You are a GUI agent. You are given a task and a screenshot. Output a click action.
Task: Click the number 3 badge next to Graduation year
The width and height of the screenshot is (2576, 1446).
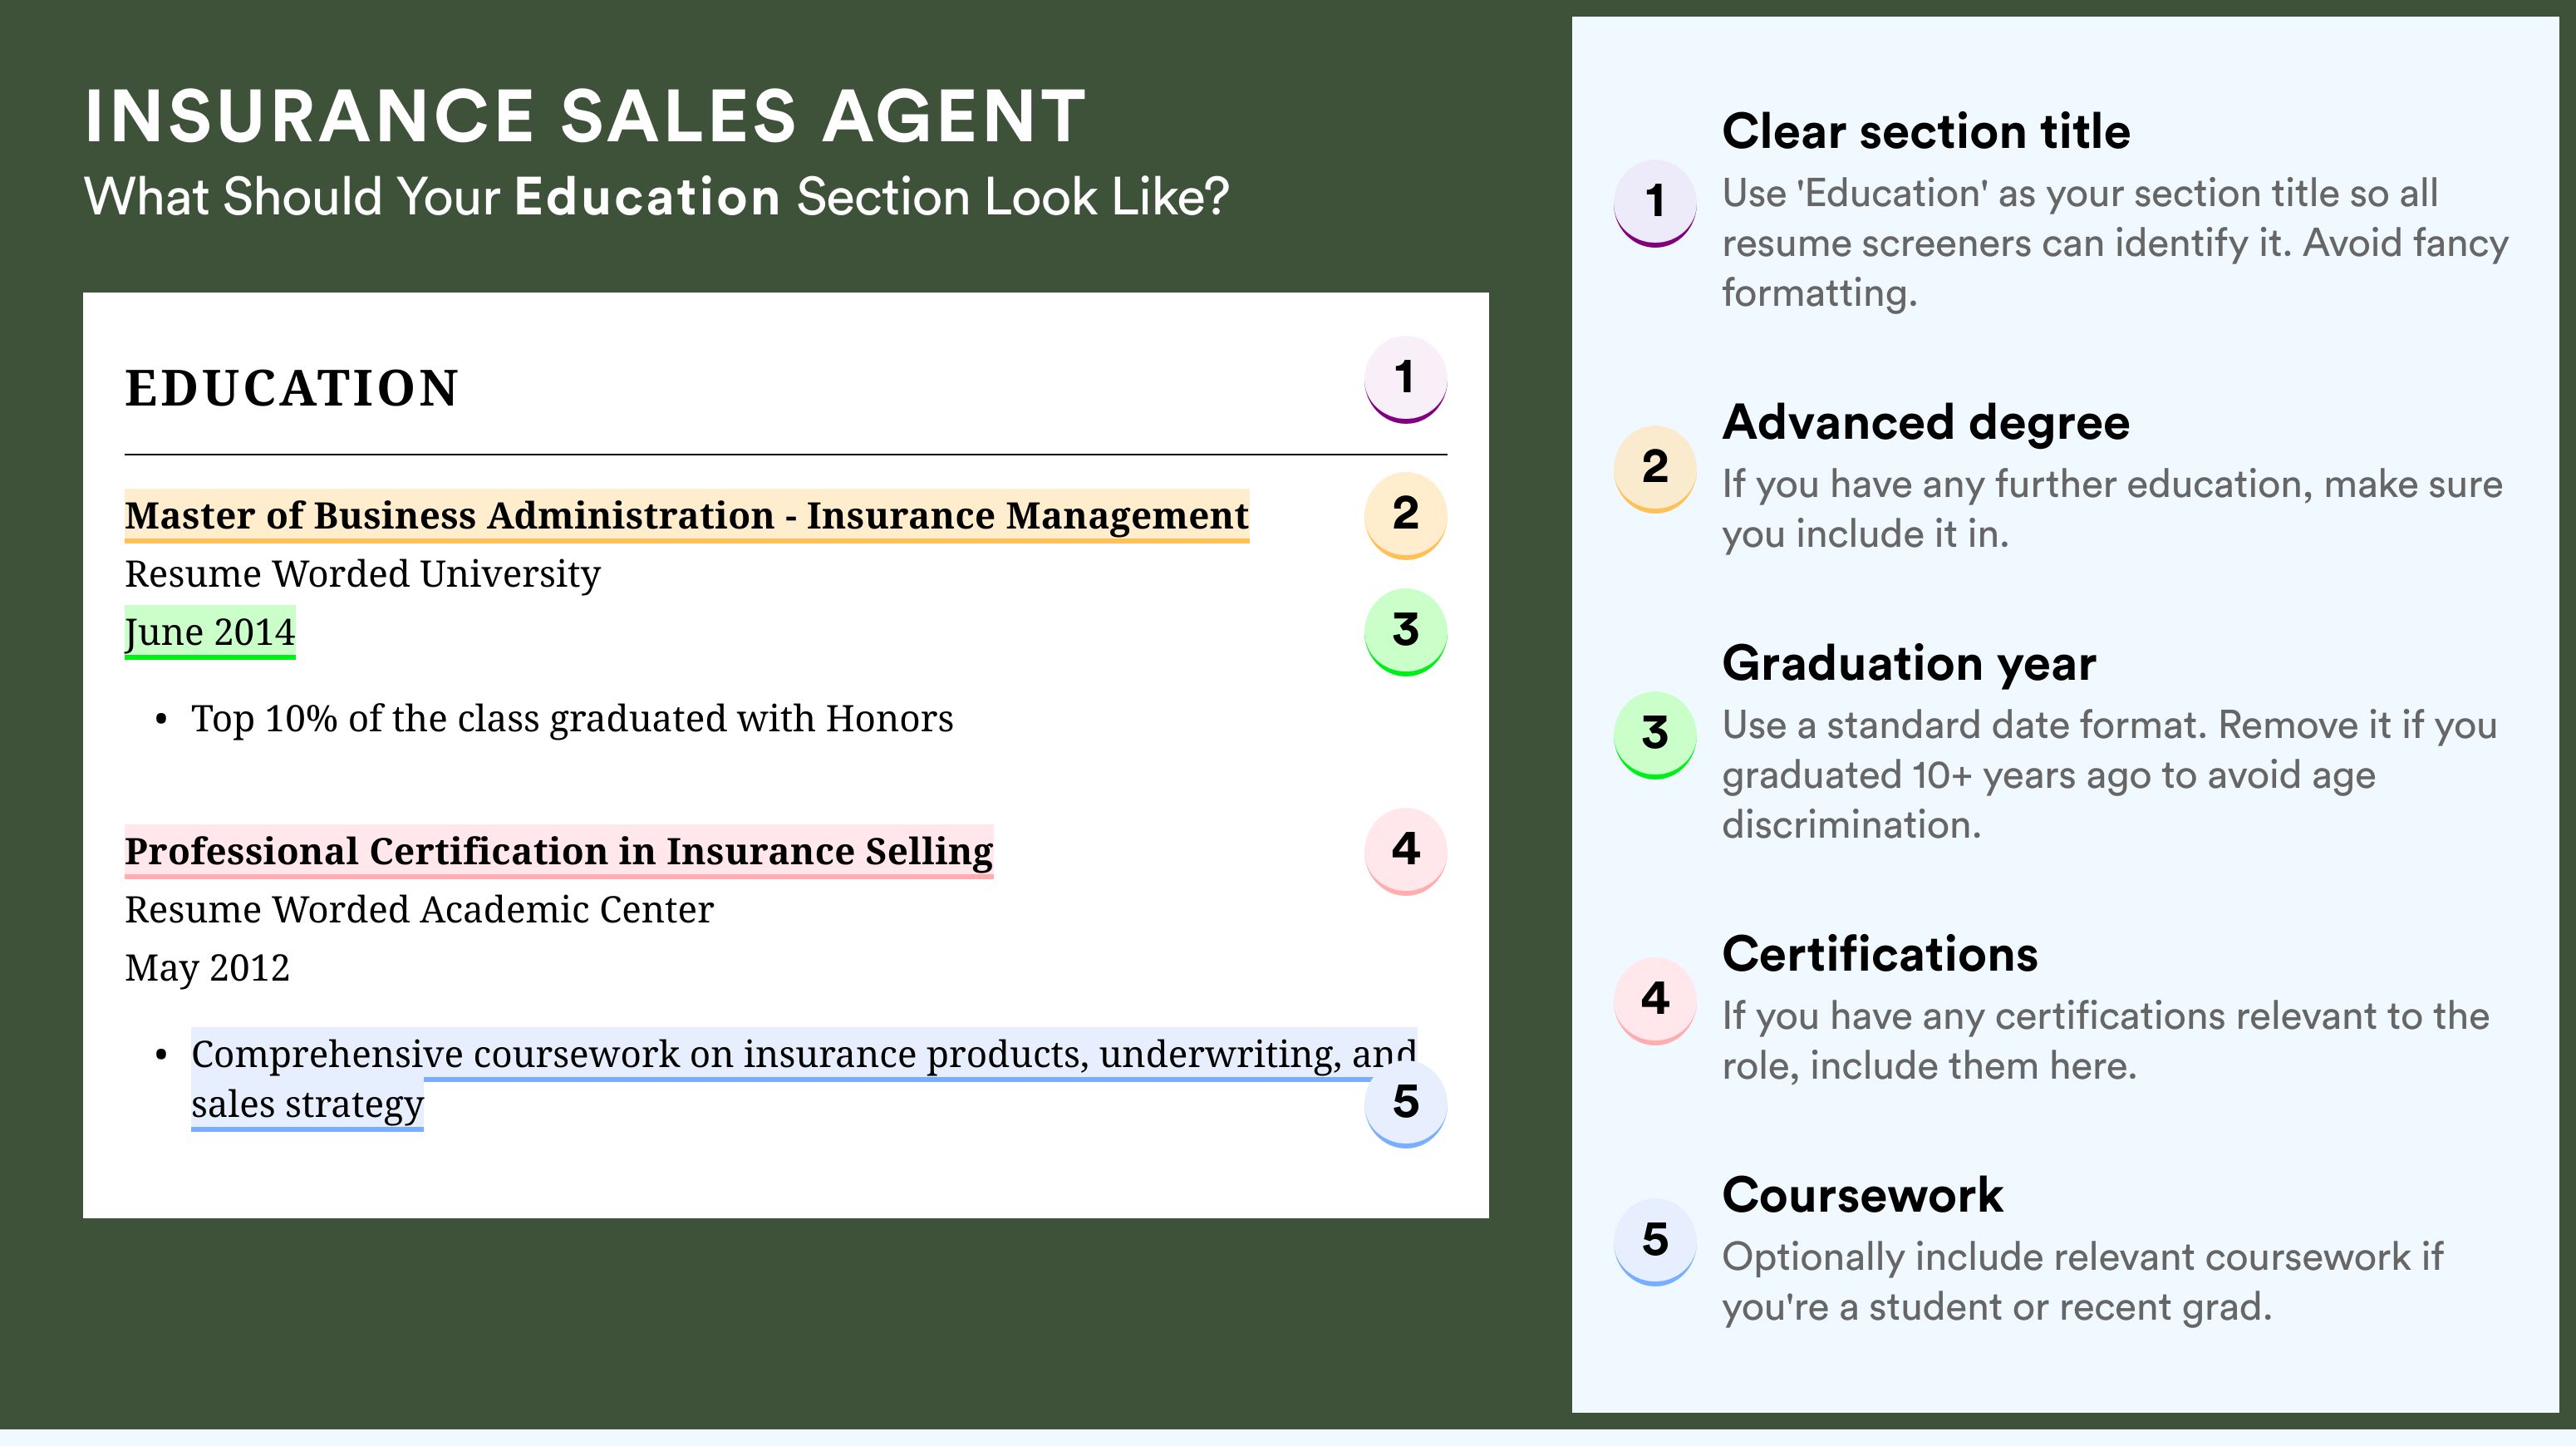pyautogui.click(x=1655, y=734)
